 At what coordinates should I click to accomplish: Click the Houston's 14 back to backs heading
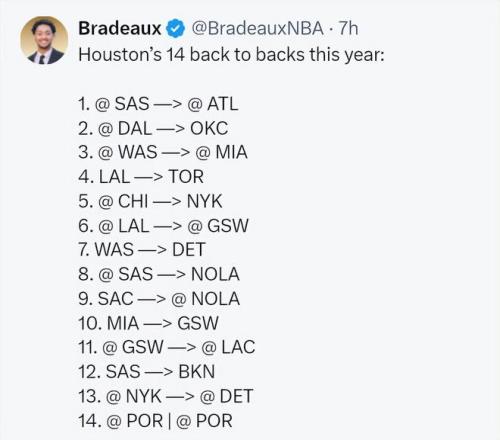(x=231, y=55)
